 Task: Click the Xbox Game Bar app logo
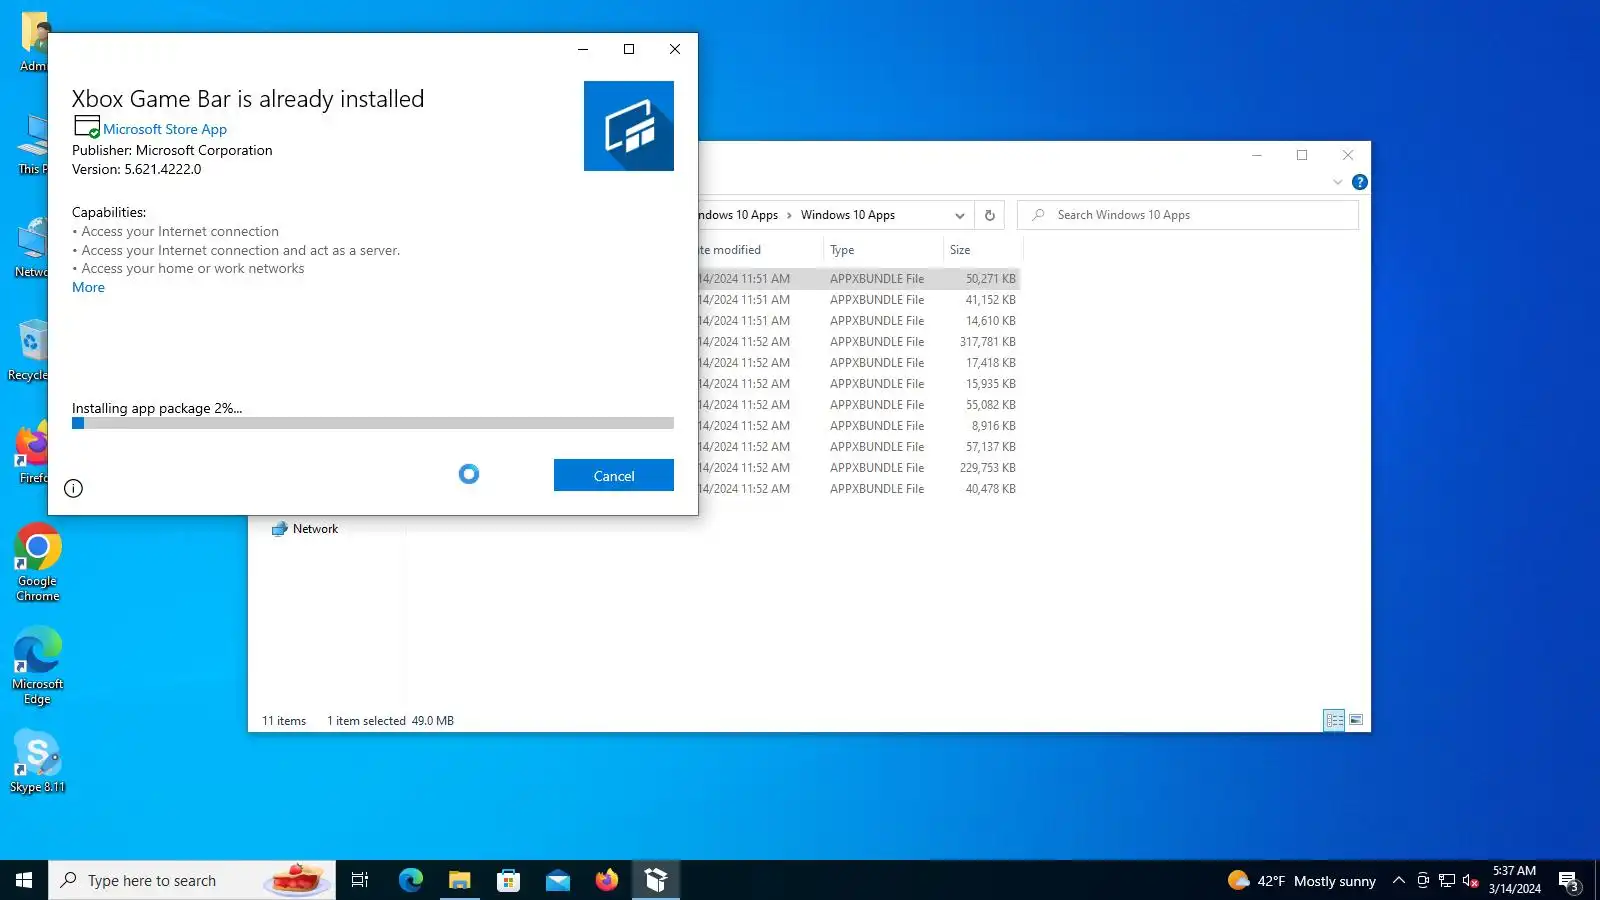coord(629,126)
